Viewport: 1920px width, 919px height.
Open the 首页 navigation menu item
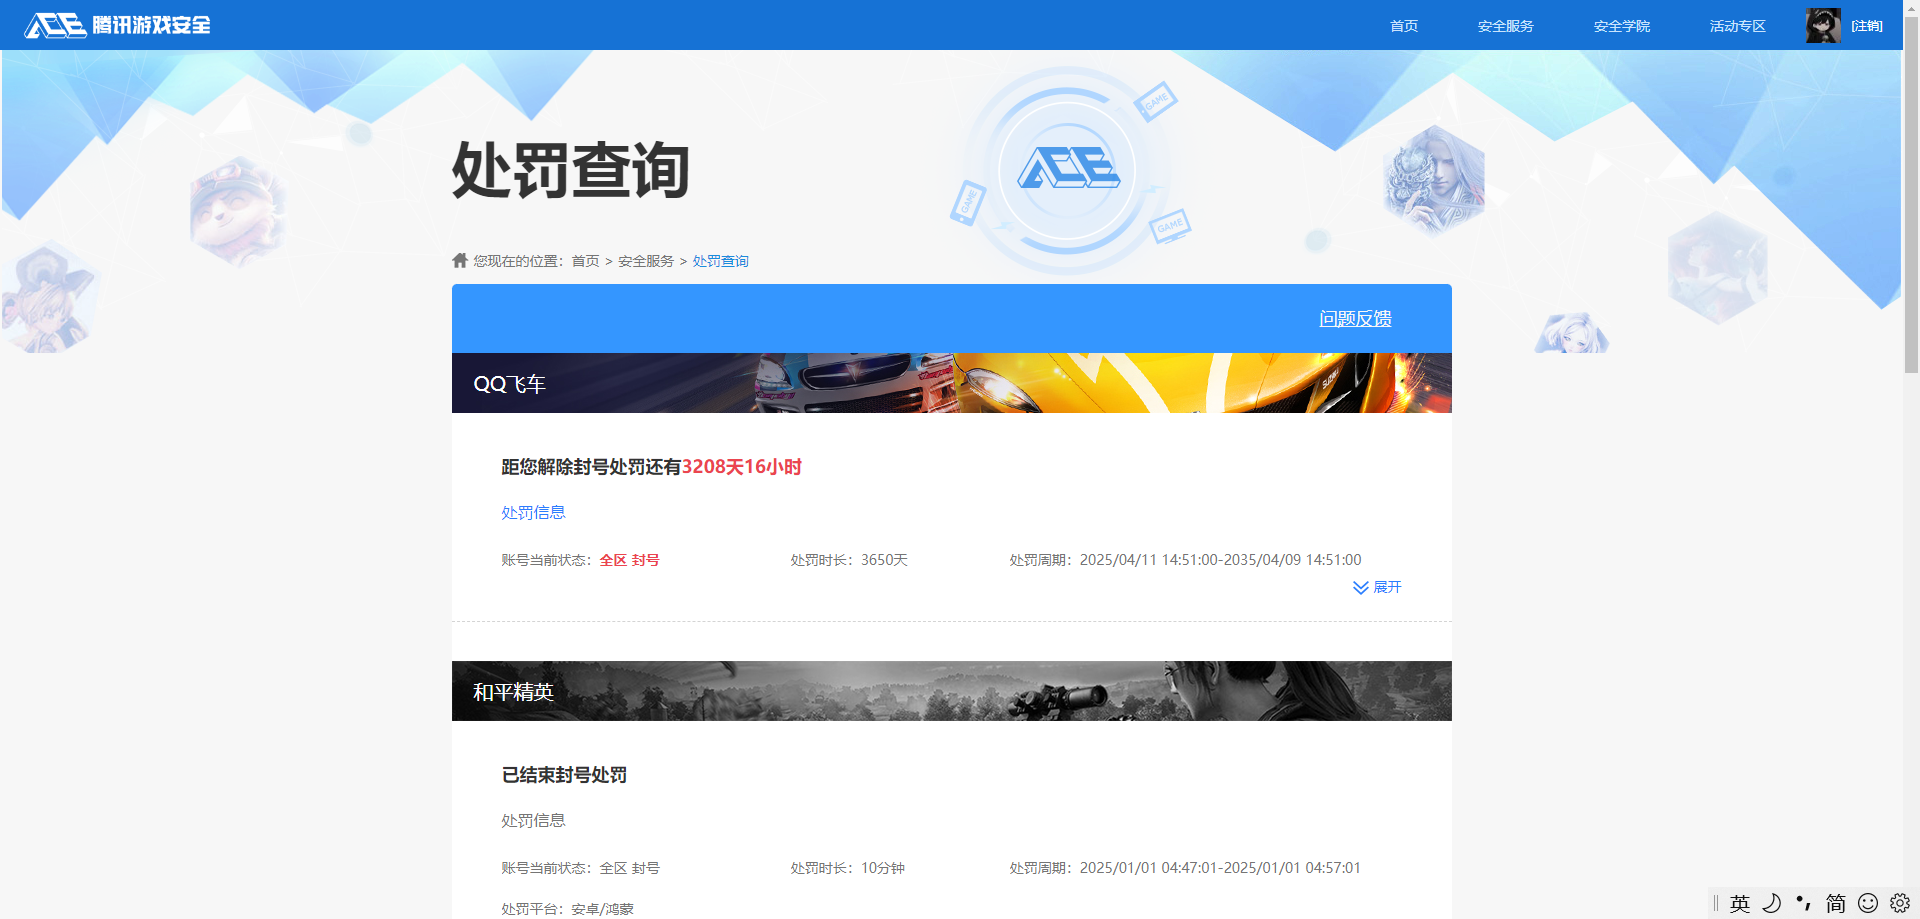[x=1404, y=26]
